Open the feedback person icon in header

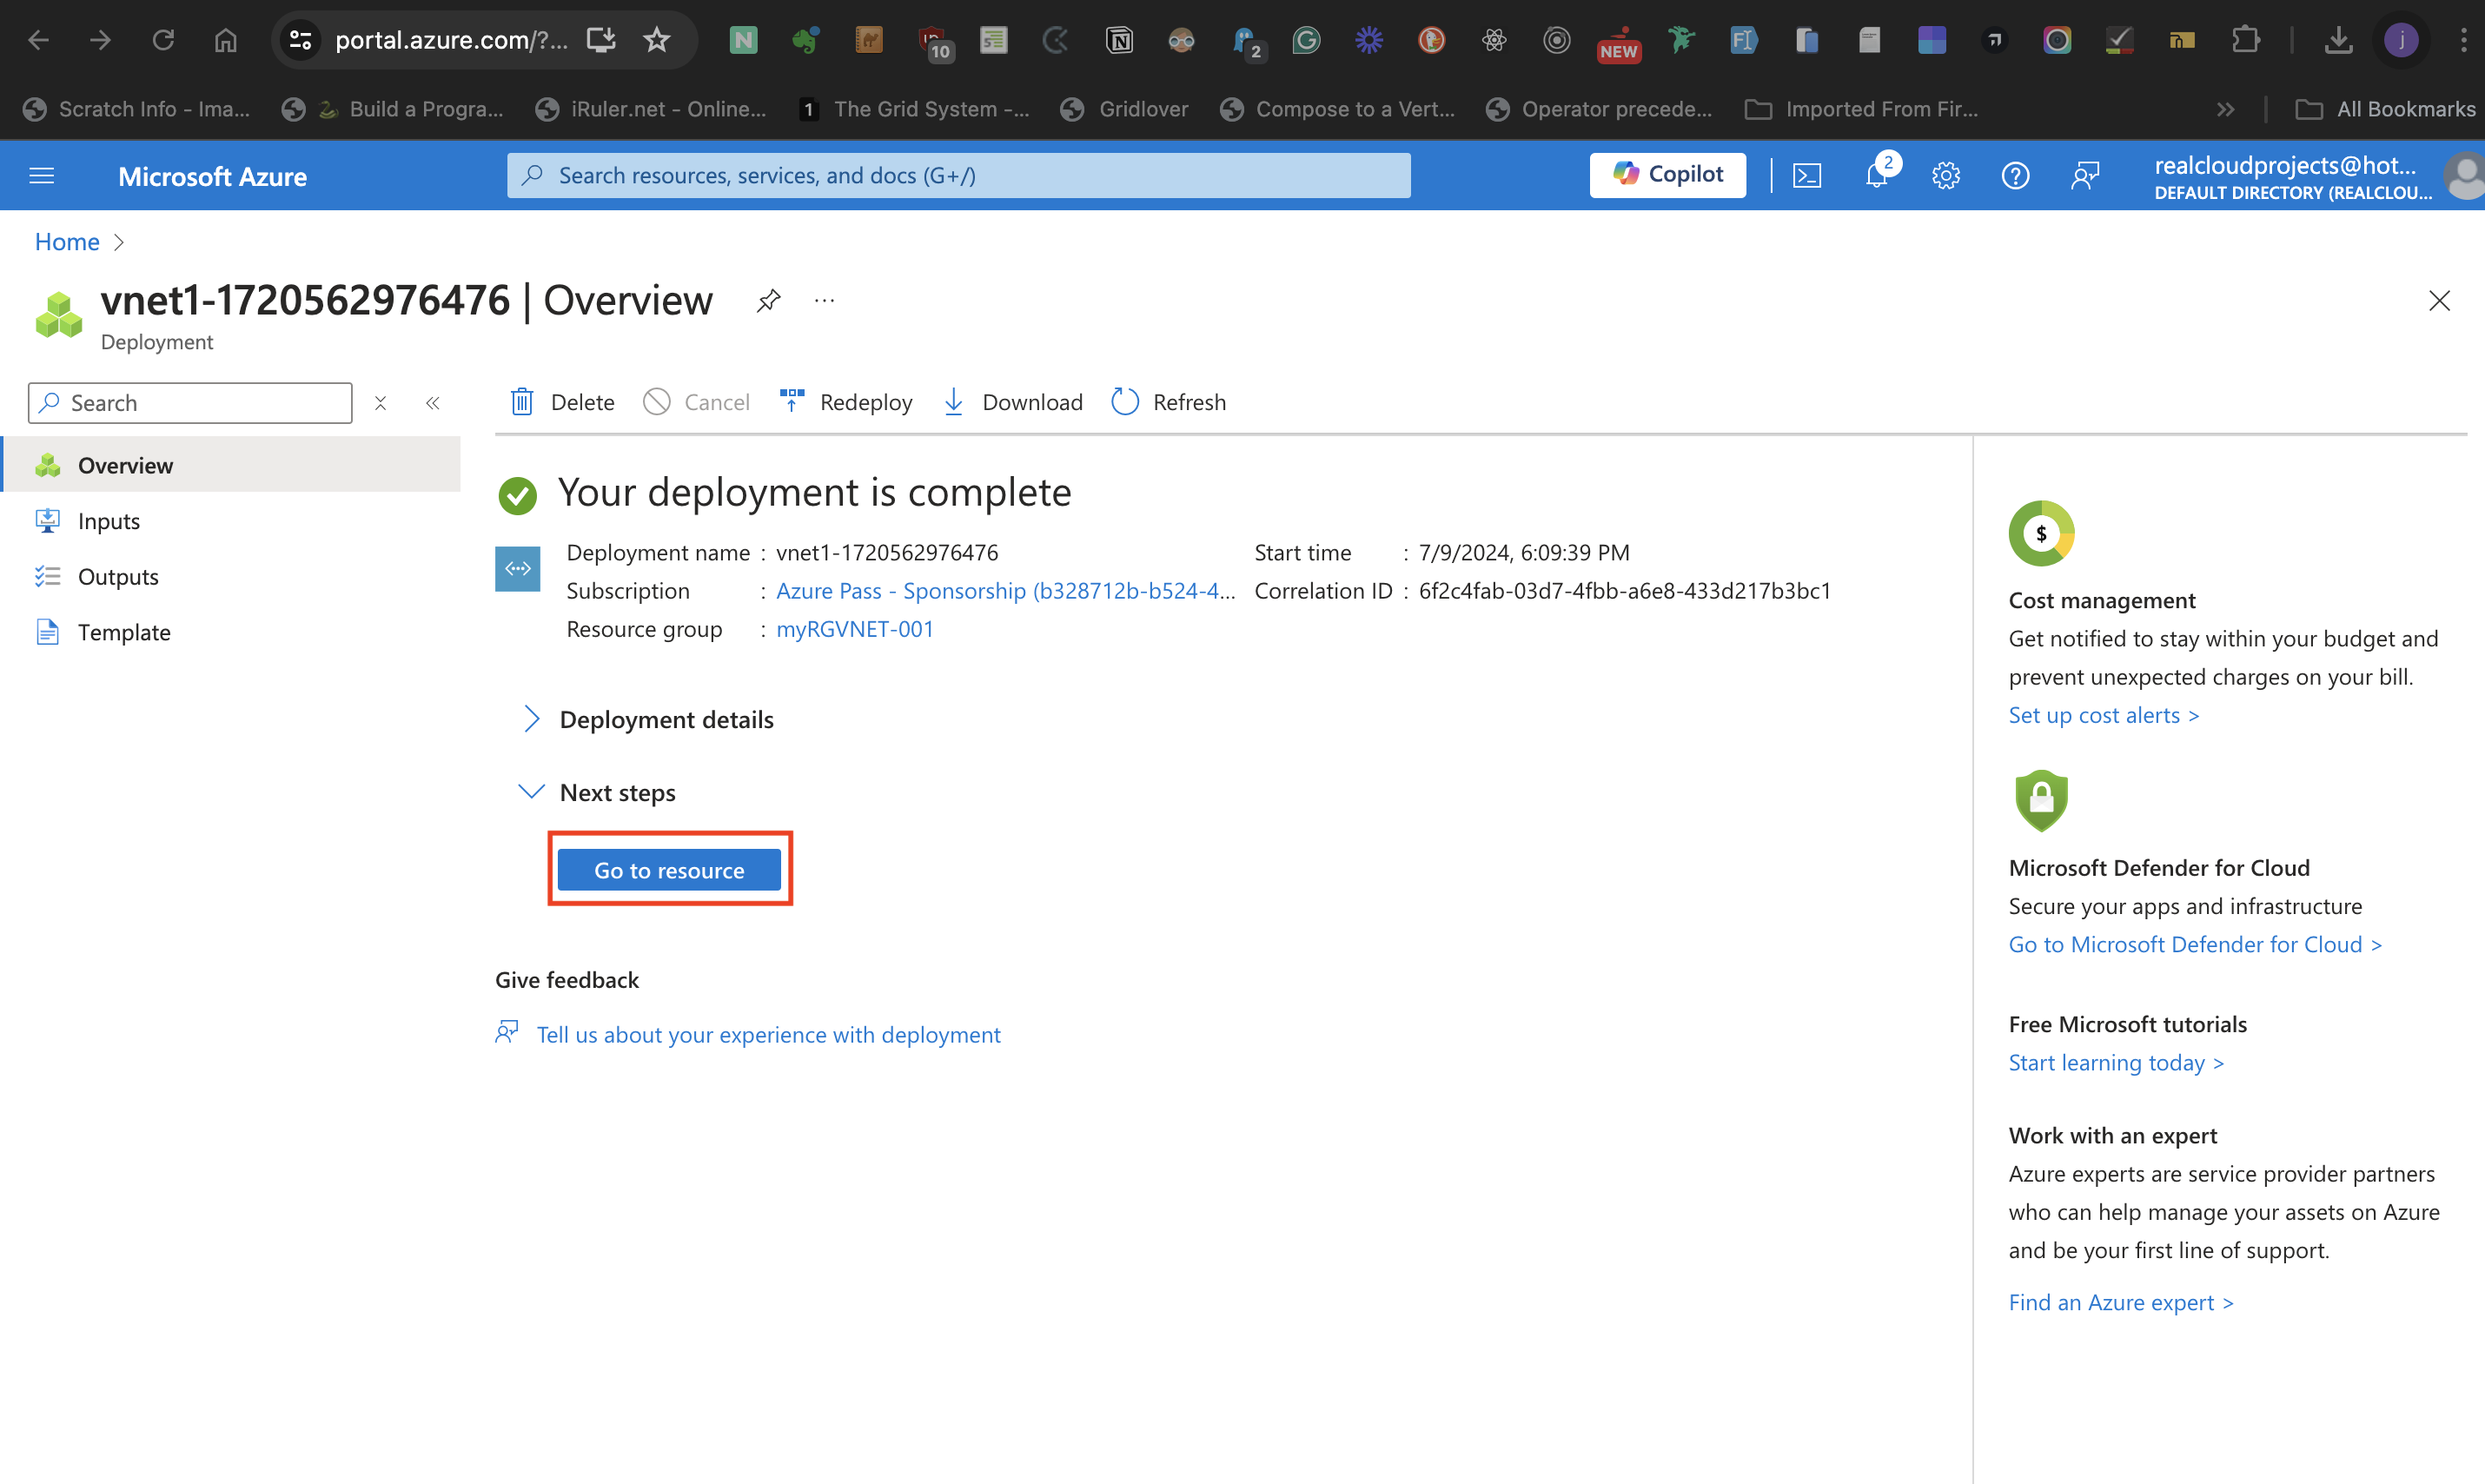pyautogui.click(x=2085, y=176)
